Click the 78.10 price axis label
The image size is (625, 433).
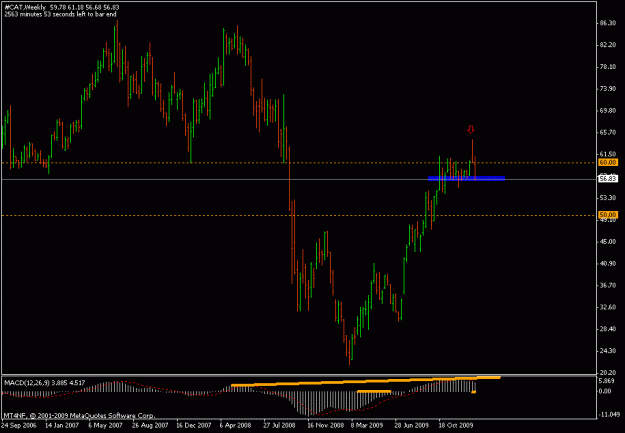(608, 67)
